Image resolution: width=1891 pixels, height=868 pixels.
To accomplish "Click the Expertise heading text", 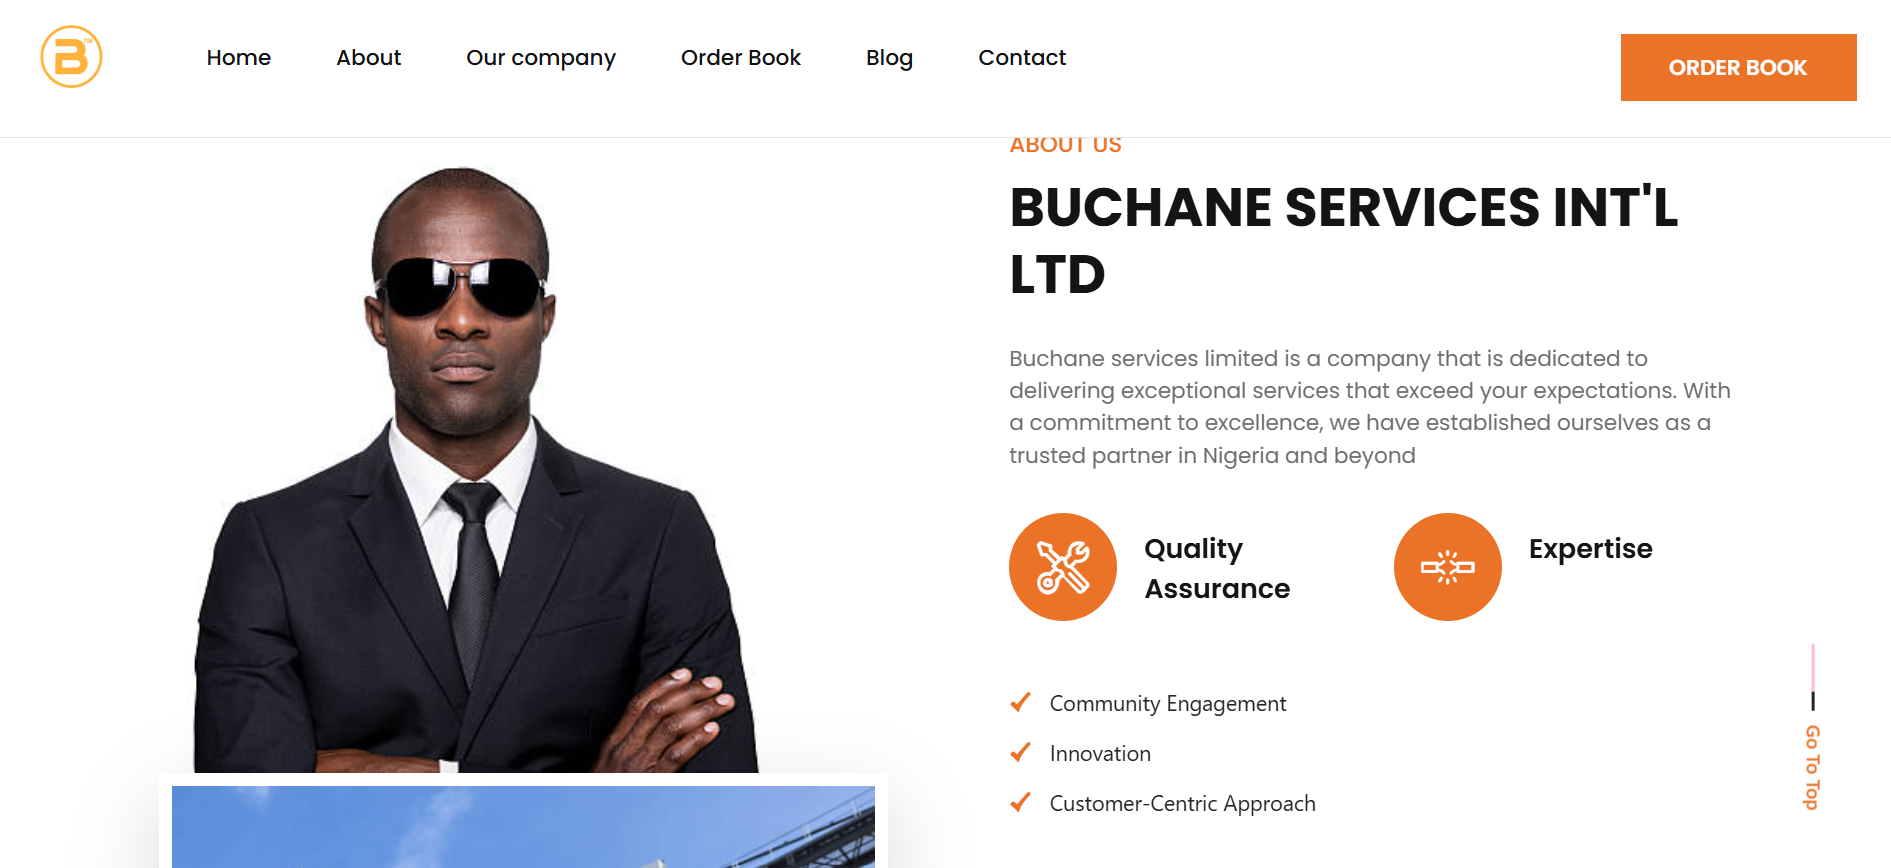I will (1590, 549).
